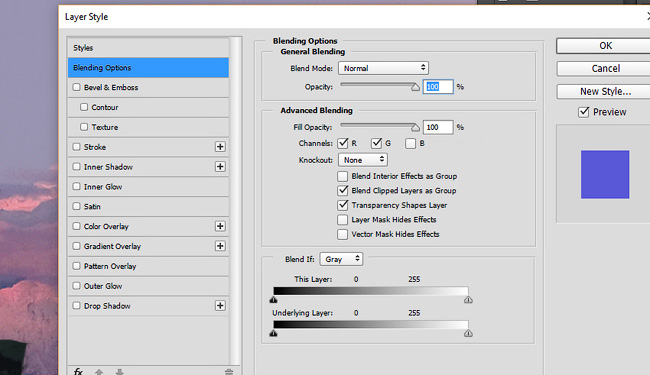650x375 pixels.
Task: Check Blend Interior Effects as Group
Action: 342,177
